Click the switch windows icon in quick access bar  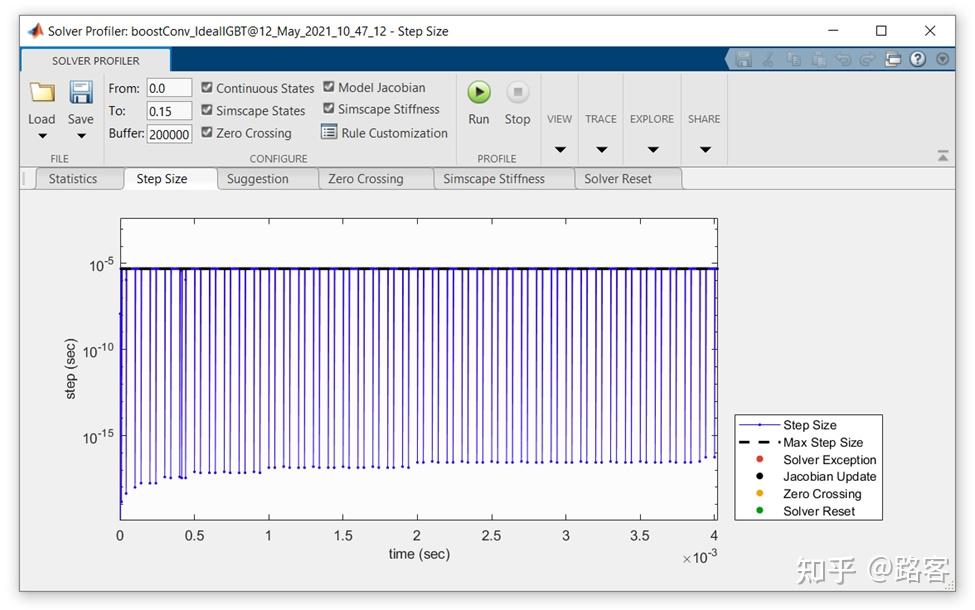coord(893,60)
